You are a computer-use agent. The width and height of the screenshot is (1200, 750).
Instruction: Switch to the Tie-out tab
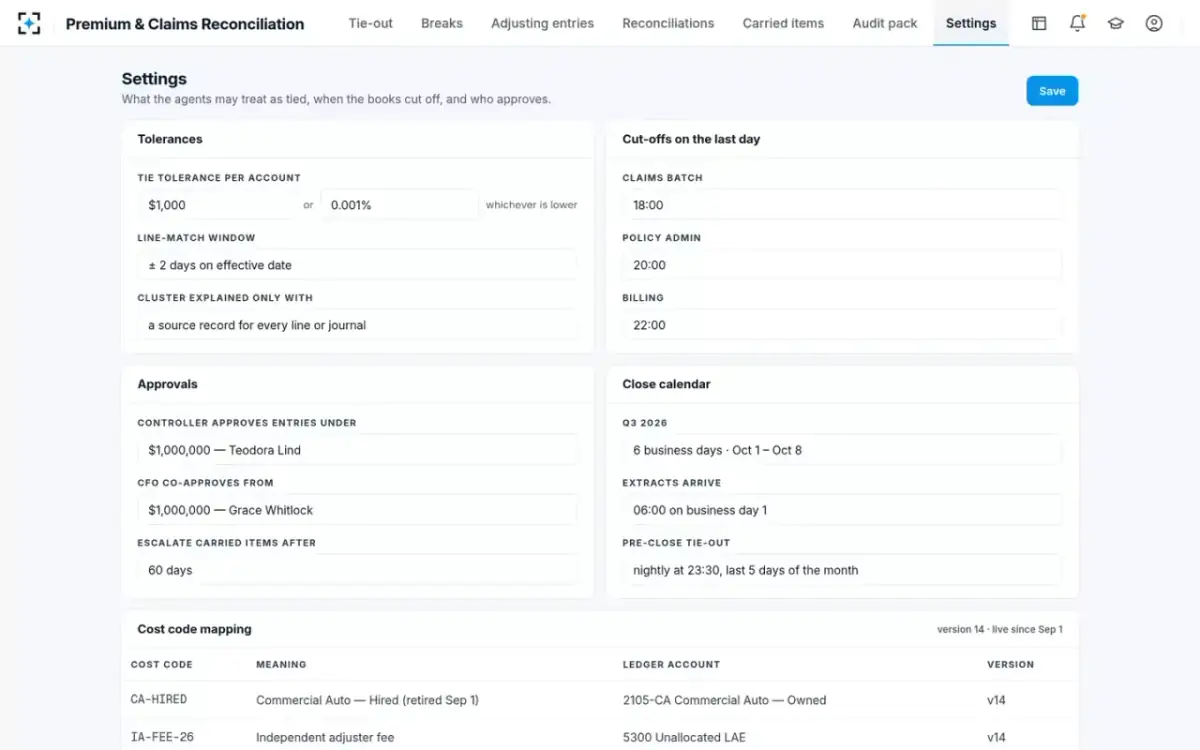tap(370, 23)
